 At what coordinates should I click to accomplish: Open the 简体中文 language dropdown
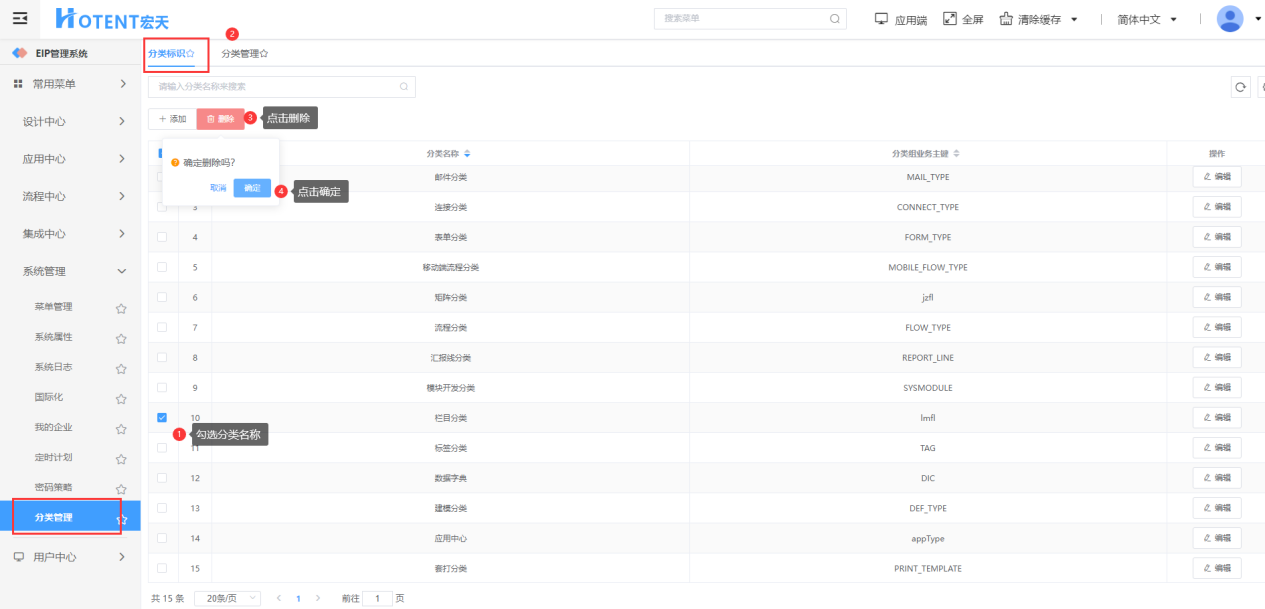click(x=1147, y=19)
